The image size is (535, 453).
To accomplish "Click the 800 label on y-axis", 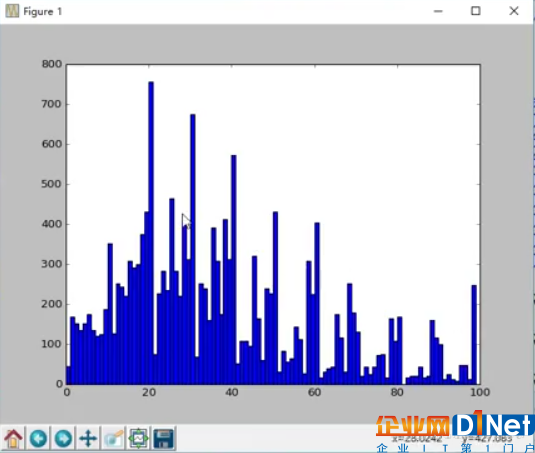I will tap(52, 64).
